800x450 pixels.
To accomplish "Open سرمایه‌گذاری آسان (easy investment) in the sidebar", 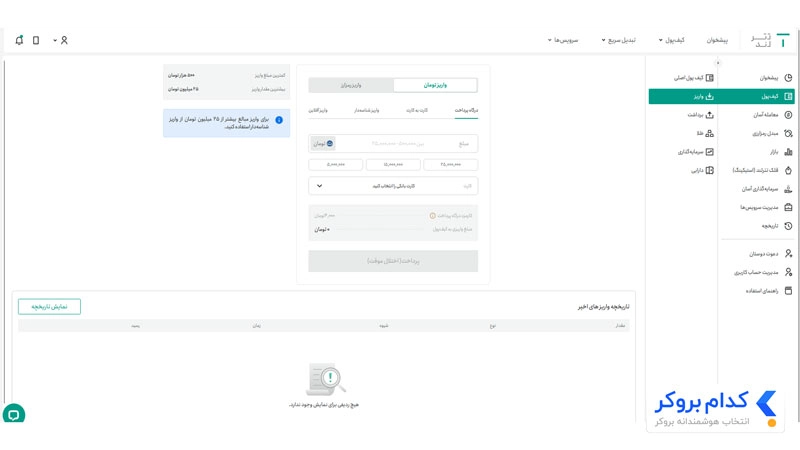I will tap(765, 189).
